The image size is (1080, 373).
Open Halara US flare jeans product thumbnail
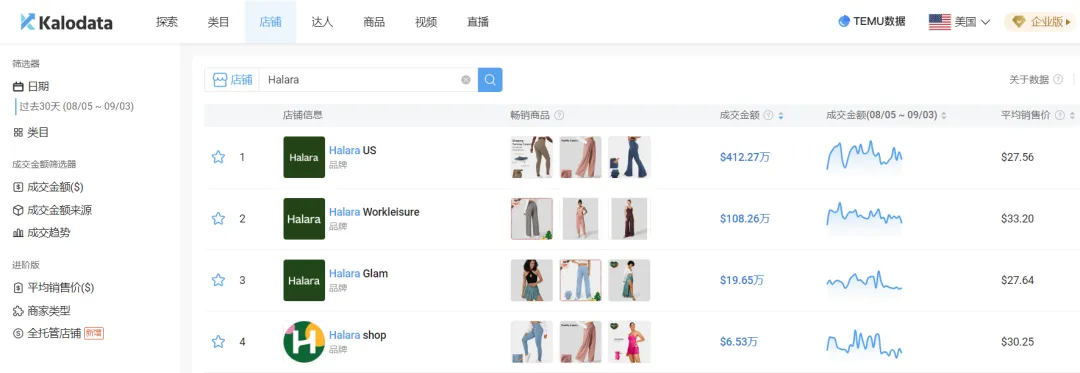tap(629, 157)
